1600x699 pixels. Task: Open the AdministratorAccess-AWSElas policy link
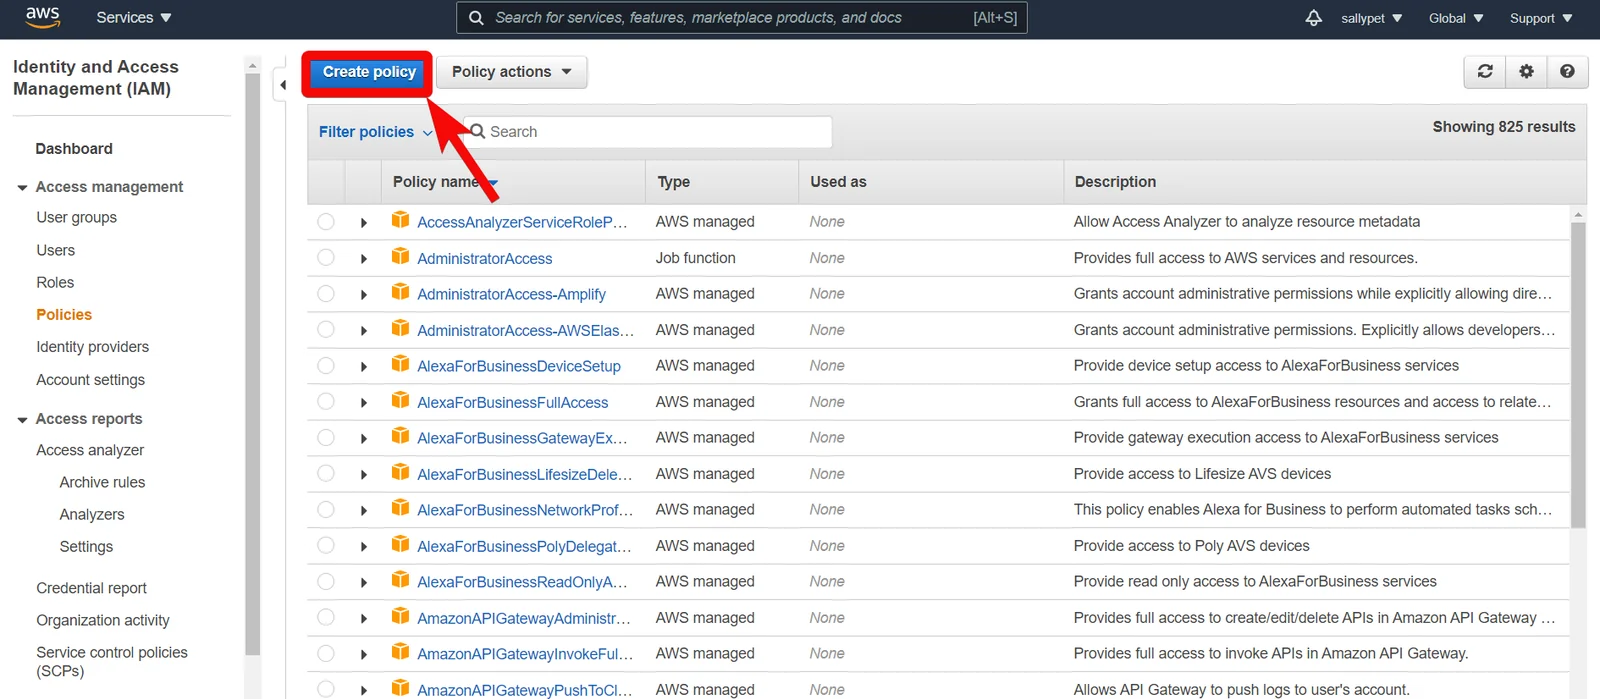tap(525, 330)
